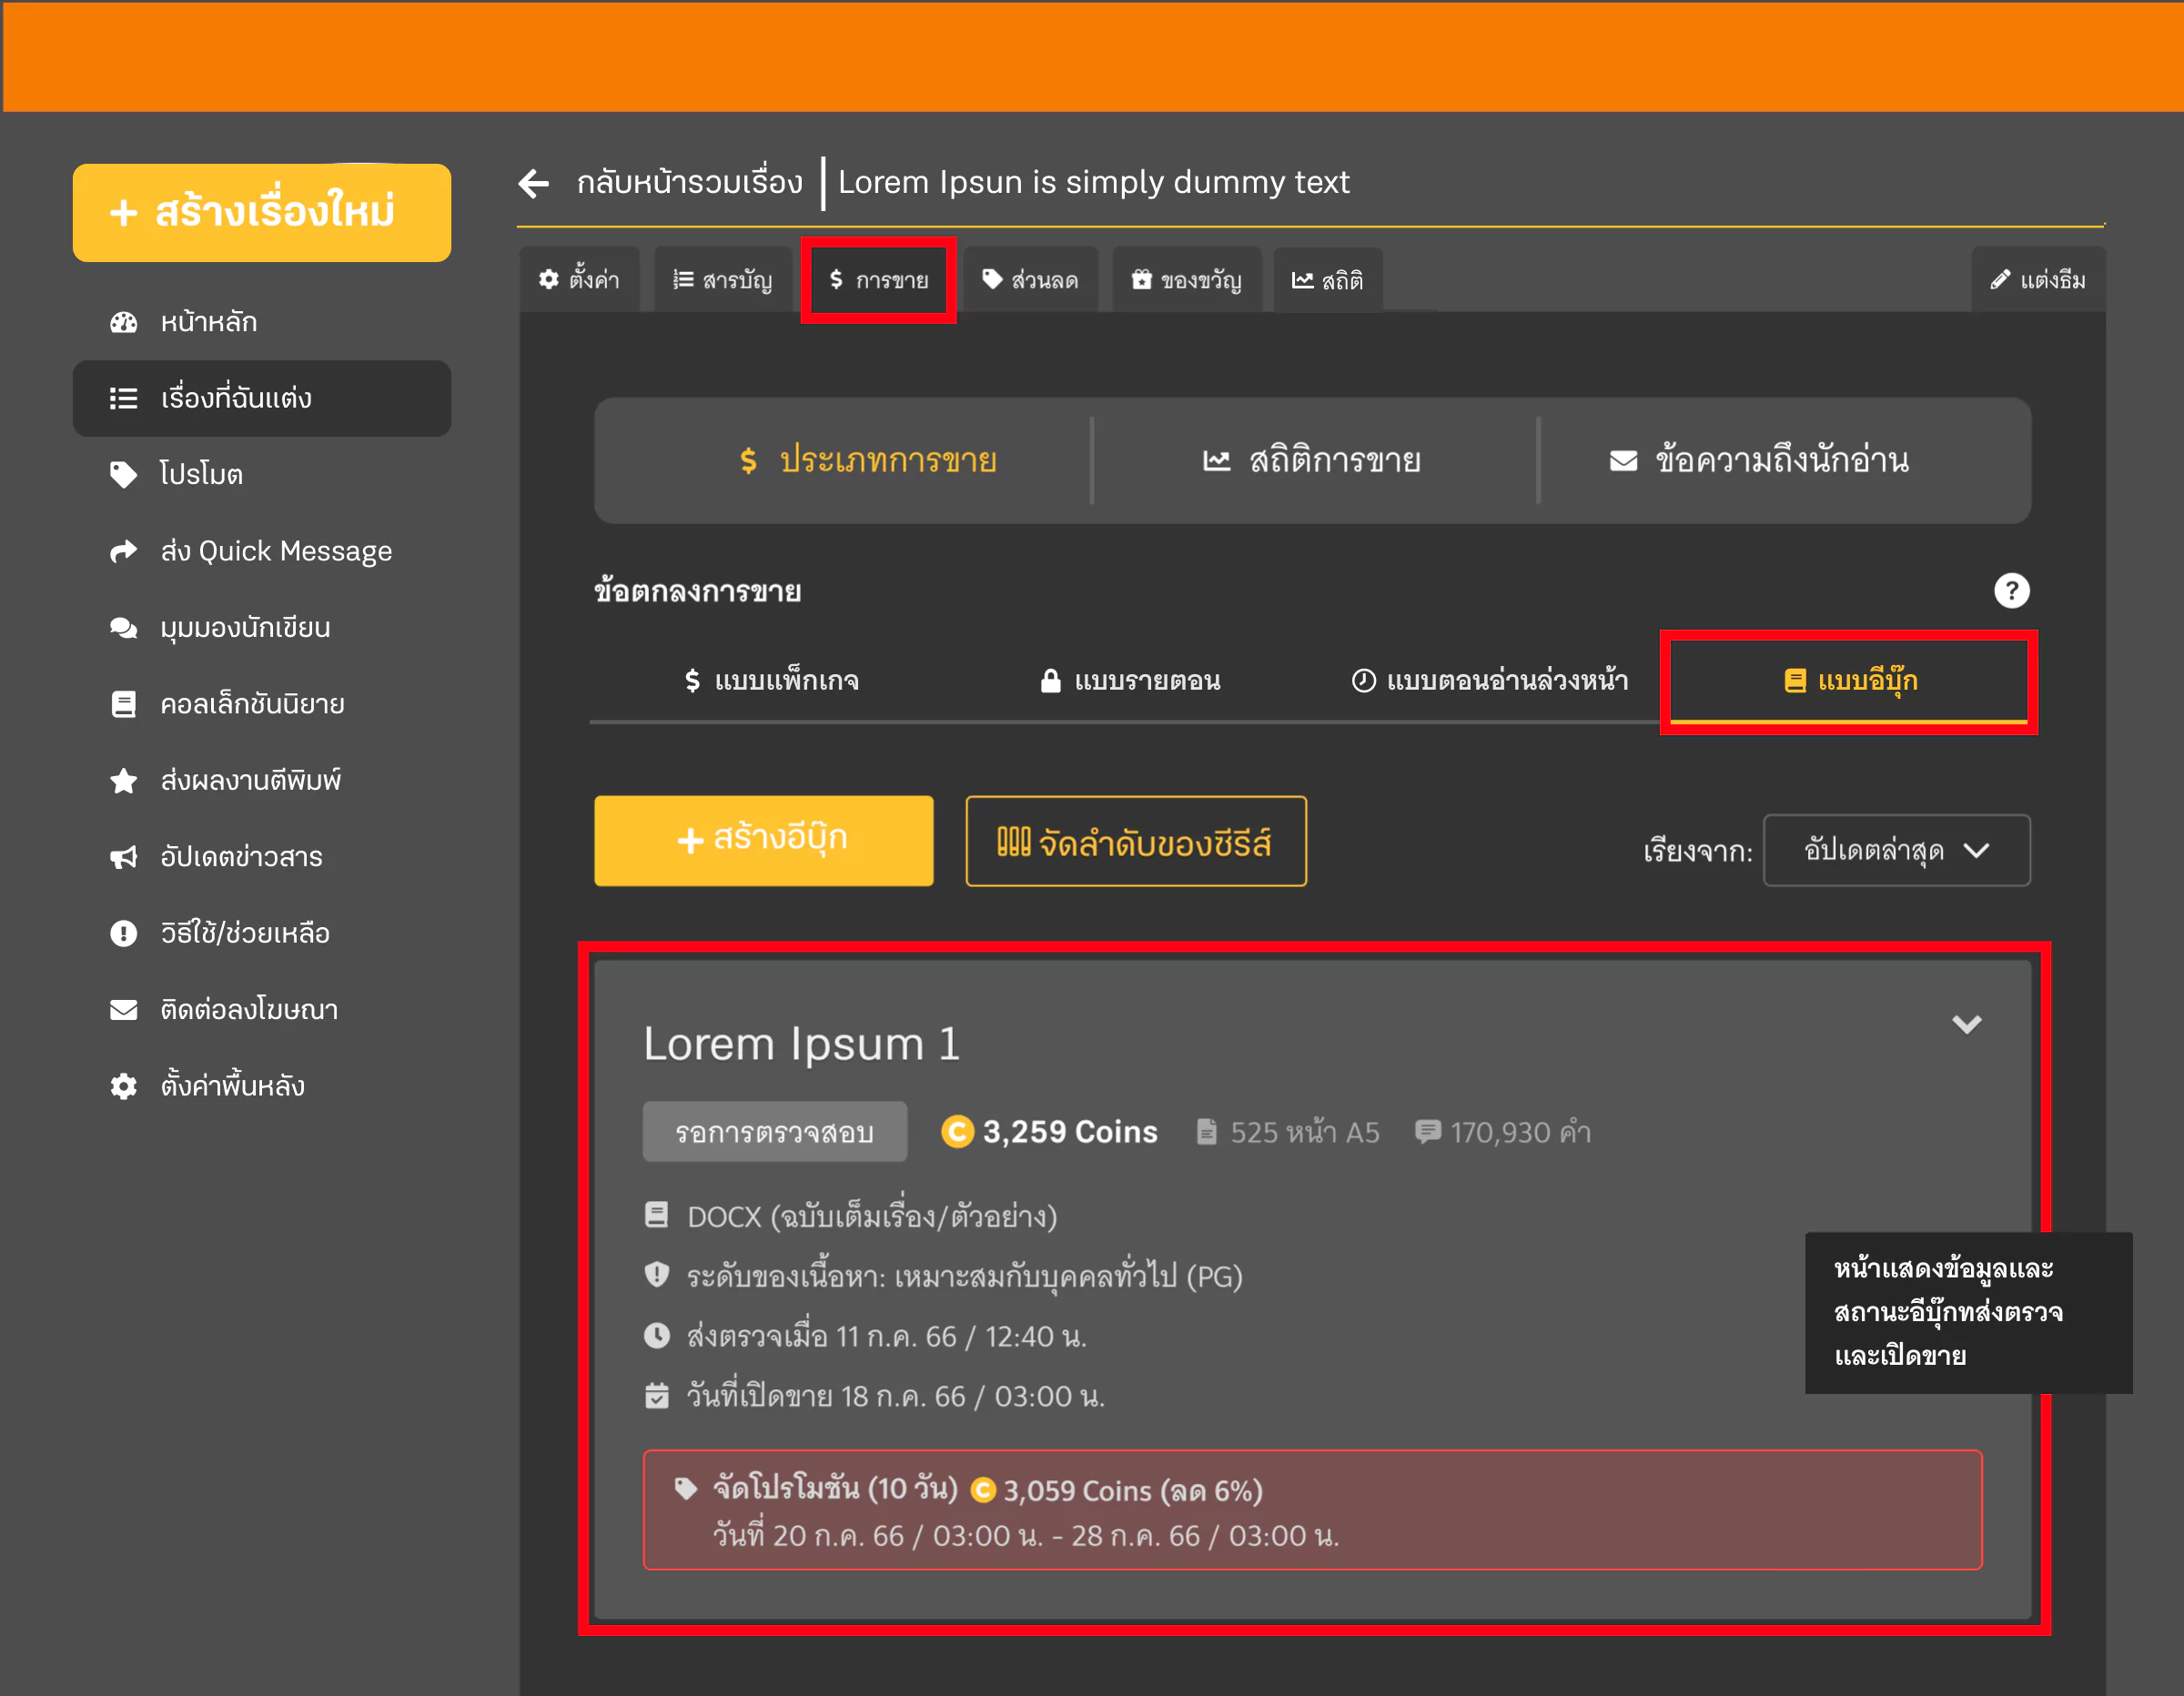Click the จัดลำดับของซีรีส์ button
The height and width of the screenshot is (1696, 2184).
click(x=1135, y=841)
